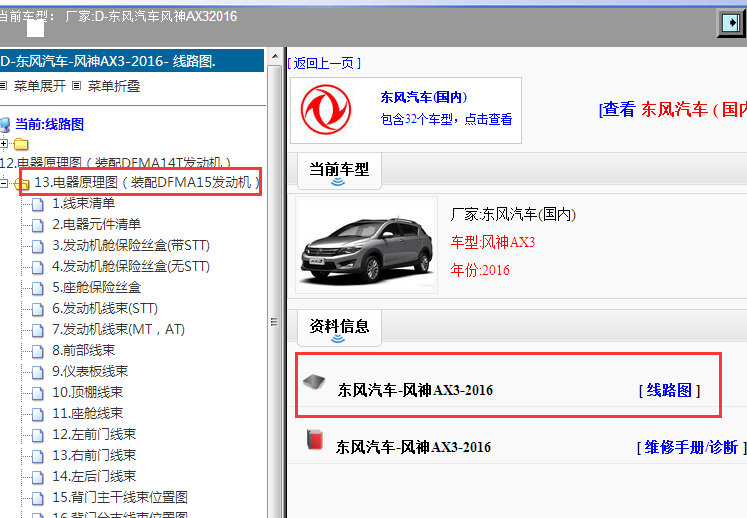Open 6.发动机线束(STT)
The height and width of the screenshot is (518, 747).
[105, 308]
